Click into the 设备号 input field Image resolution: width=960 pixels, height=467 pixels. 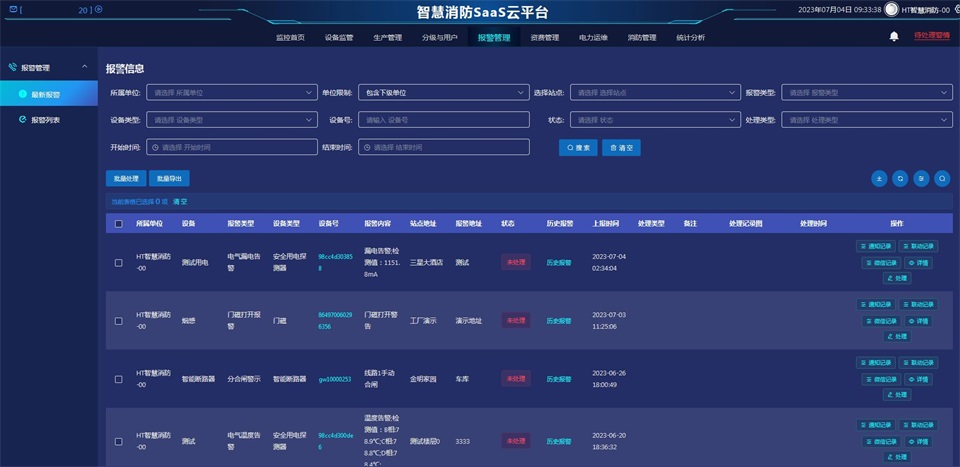pyautogui.click(x=443, y=120)
